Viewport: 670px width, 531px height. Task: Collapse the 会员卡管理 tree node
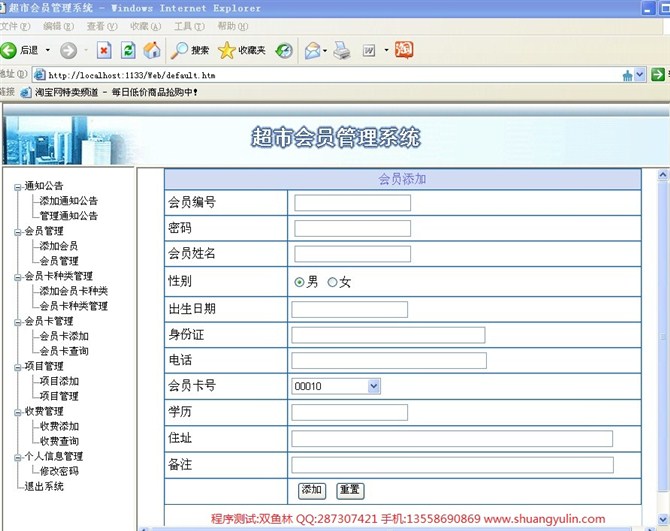pos(18,323)
